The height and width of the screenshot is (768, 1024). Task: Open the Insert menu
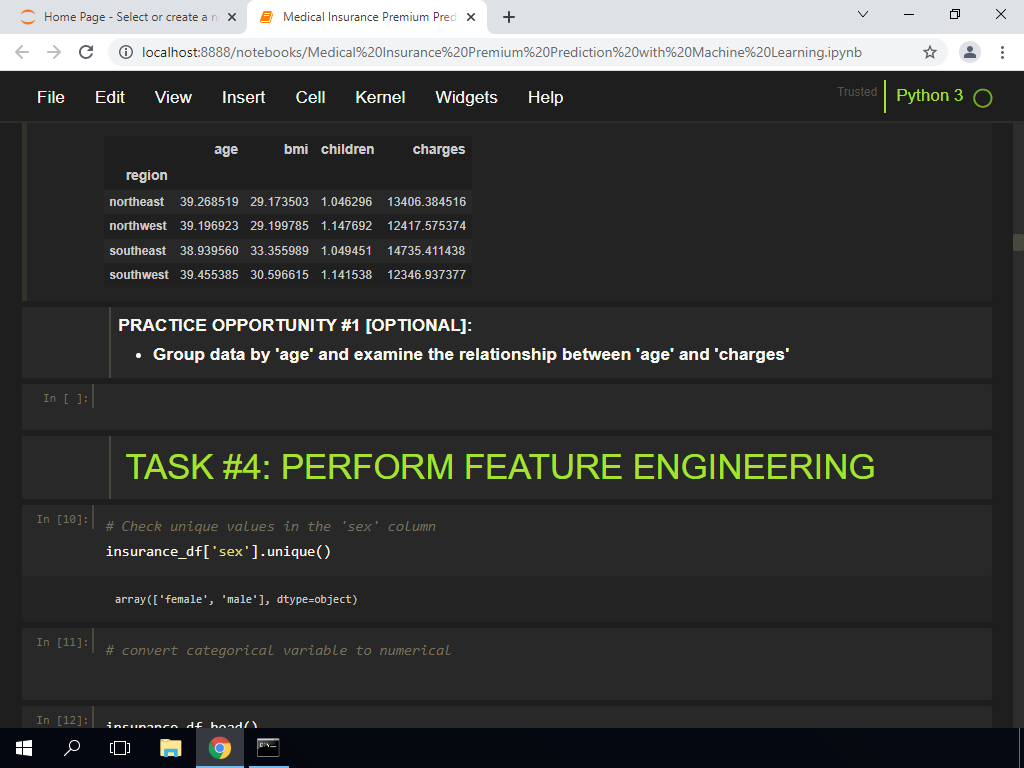pyautogui.click(x=243, y=97)
